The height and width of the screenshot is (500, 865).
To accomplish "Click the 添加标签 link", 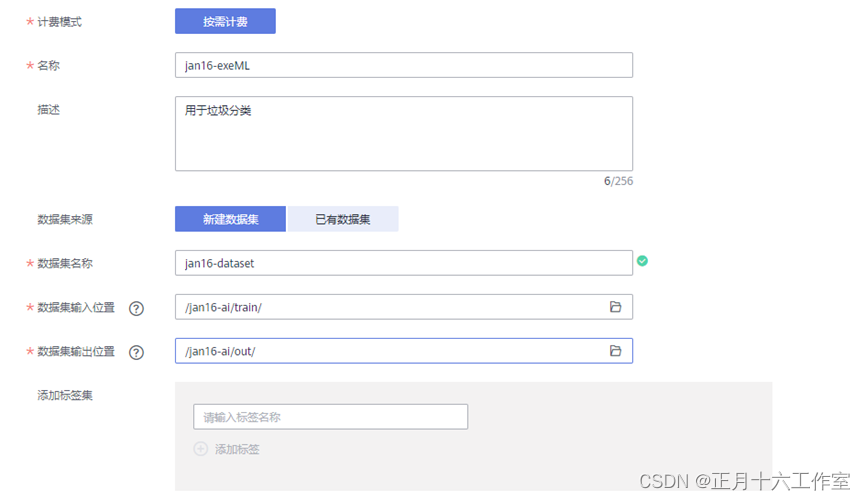I will coord(237,449).
